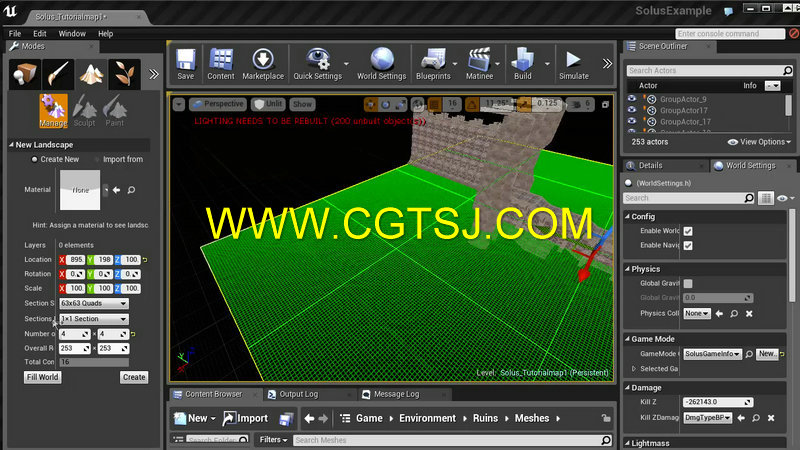
Task: Toggle rotation snap in viewport
Action: pos(472,105)
